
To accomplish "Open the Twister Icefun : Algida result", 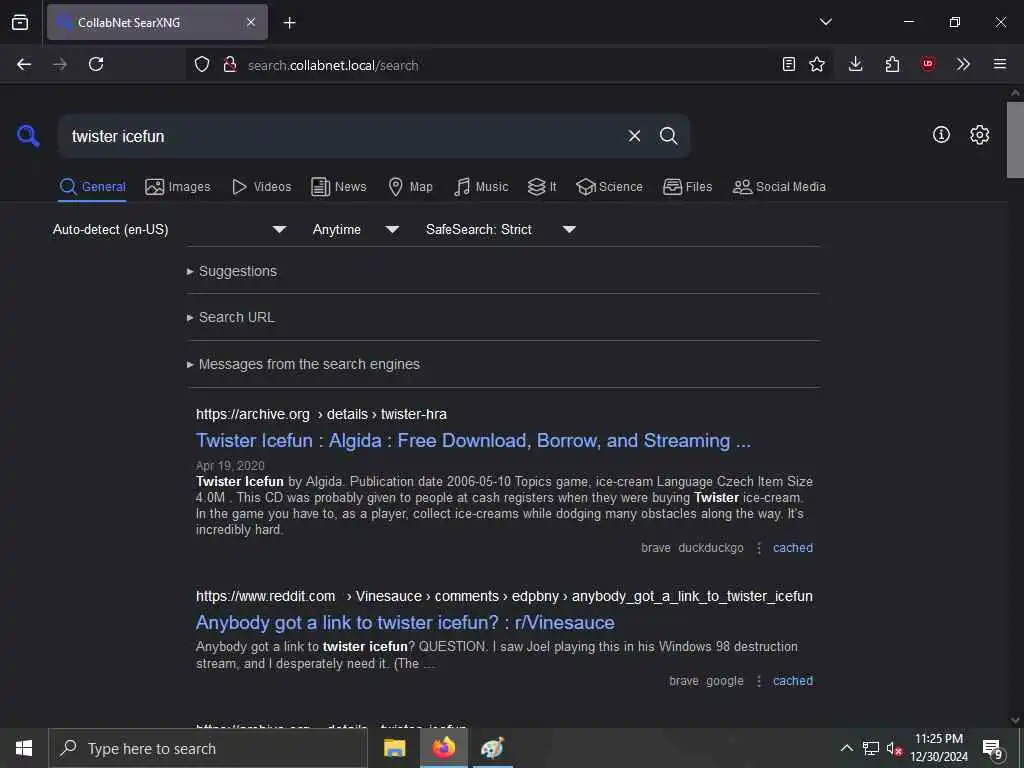I will (x=473, y=441).
